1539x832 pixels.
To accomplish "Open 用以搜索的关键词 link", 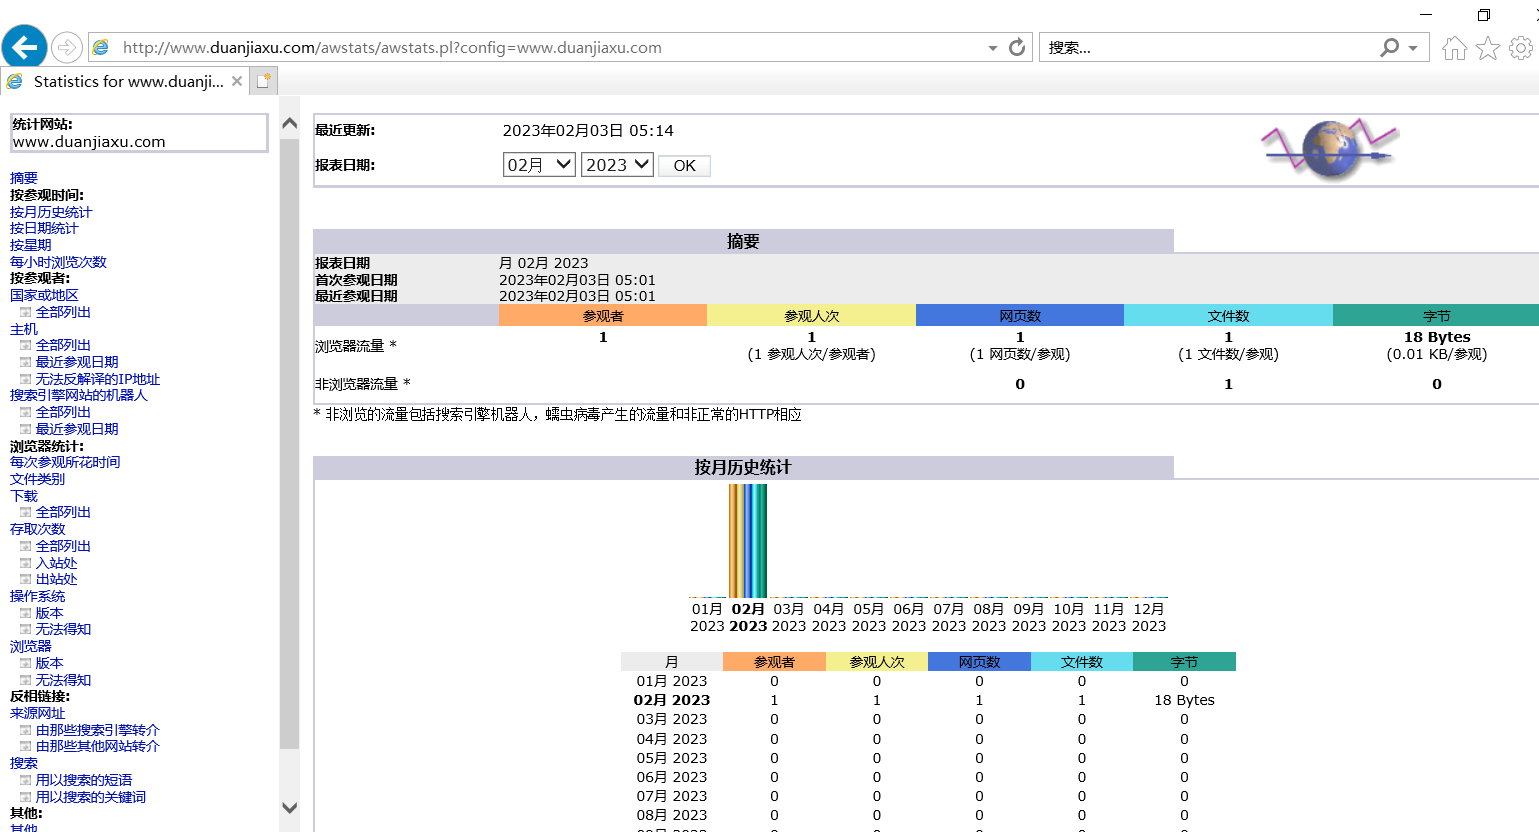I will tap(91, 797).
